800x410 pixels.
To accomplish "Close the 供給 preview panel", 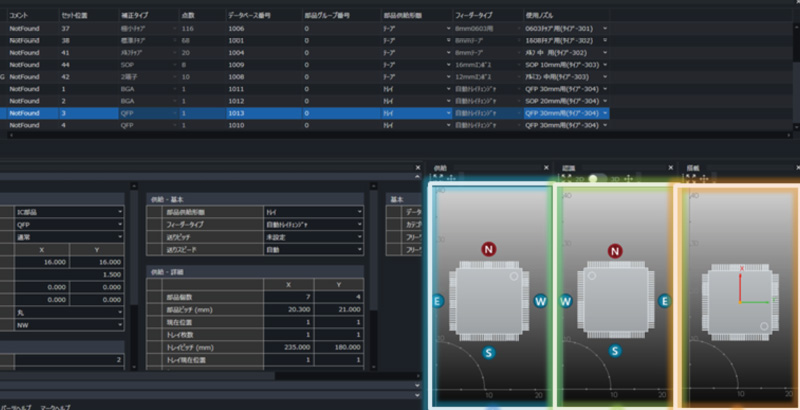I will click(546, 168).
